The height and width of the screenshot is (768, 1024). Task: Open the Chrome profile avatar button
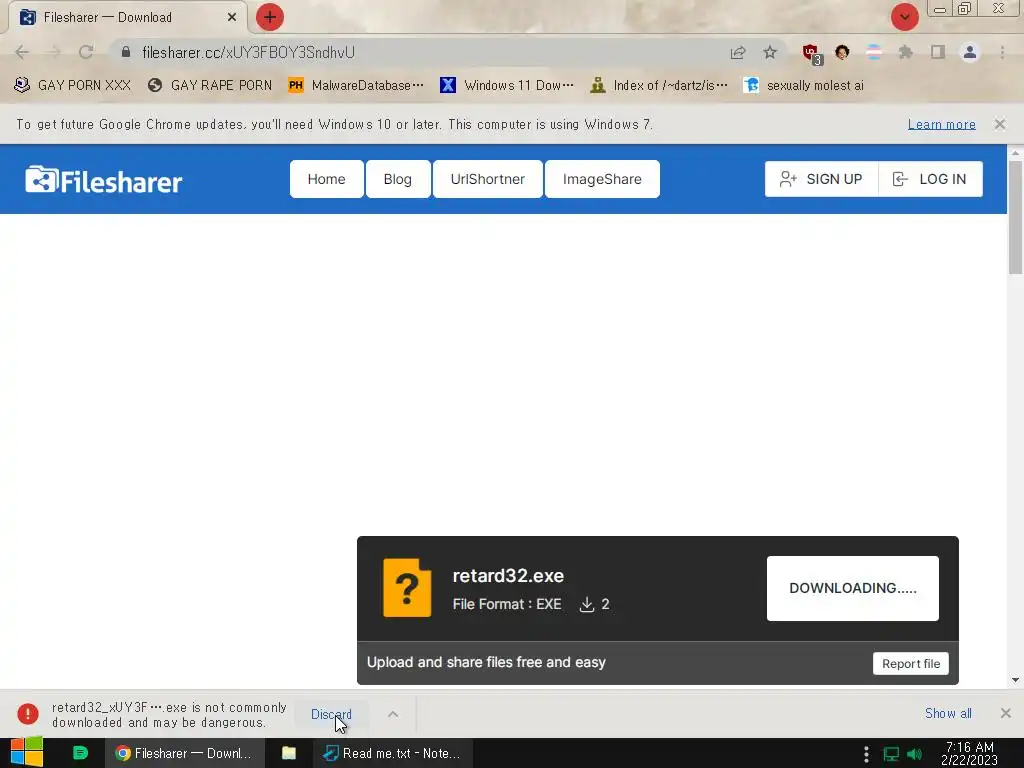click(970, 52)
